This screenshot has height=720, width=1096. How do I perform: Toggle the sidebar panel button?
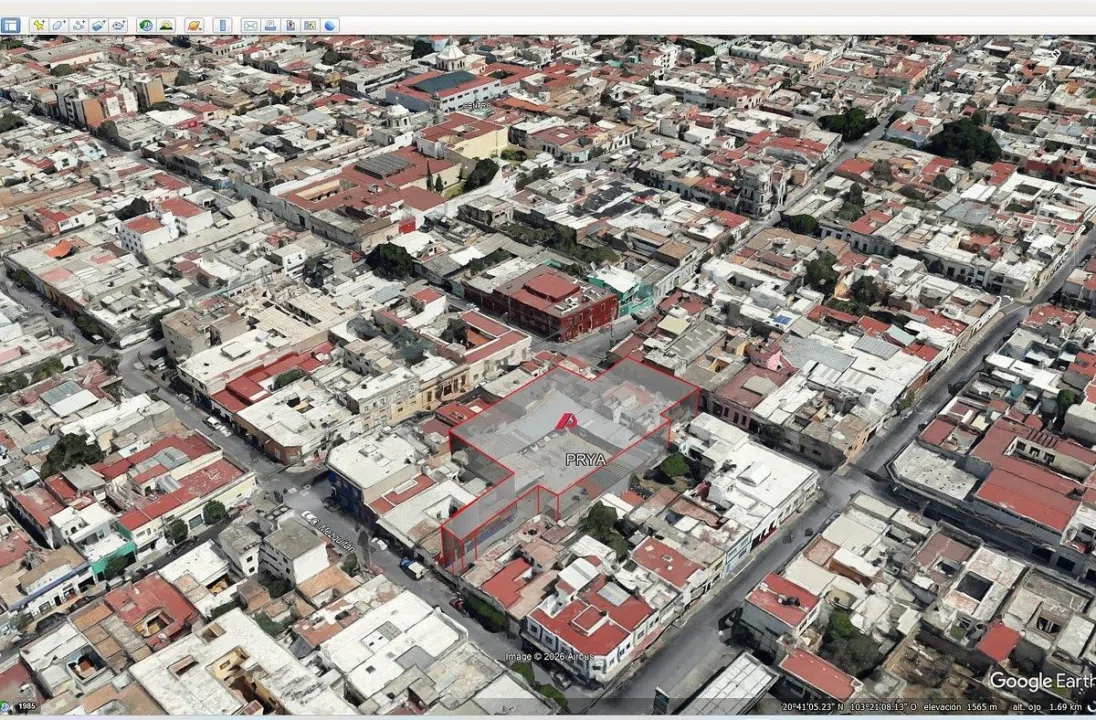point(10,26)
